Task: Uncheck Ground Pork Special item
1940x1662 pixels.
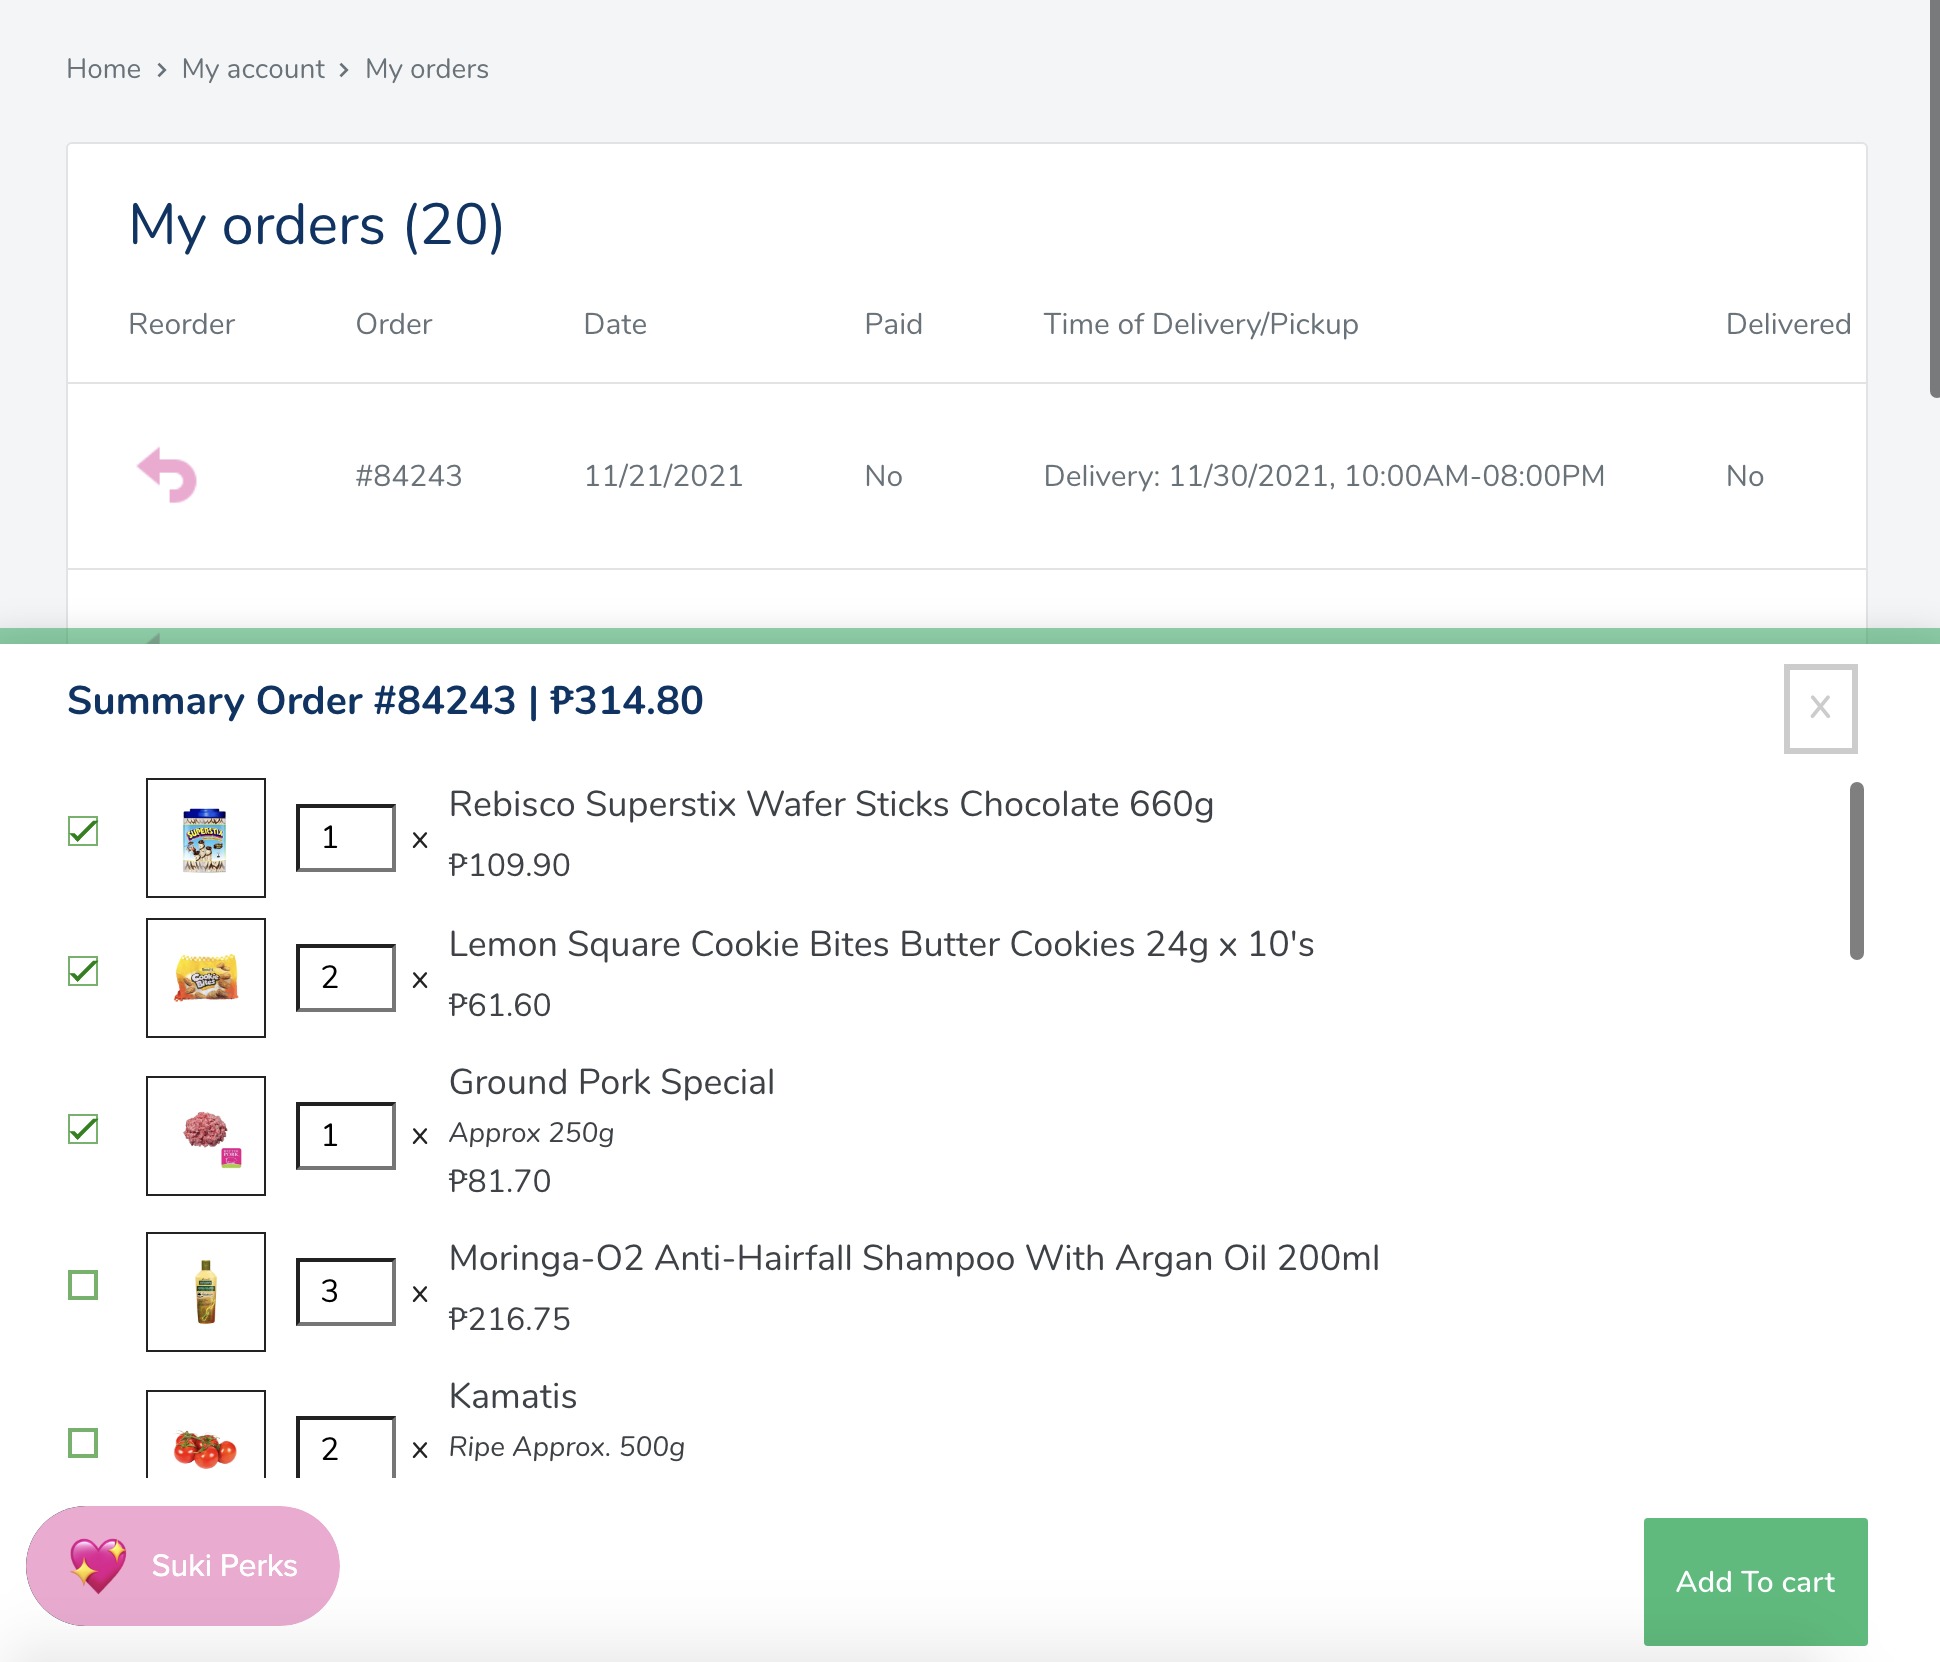Action: pyautogui.click(x=83, y=1129)
